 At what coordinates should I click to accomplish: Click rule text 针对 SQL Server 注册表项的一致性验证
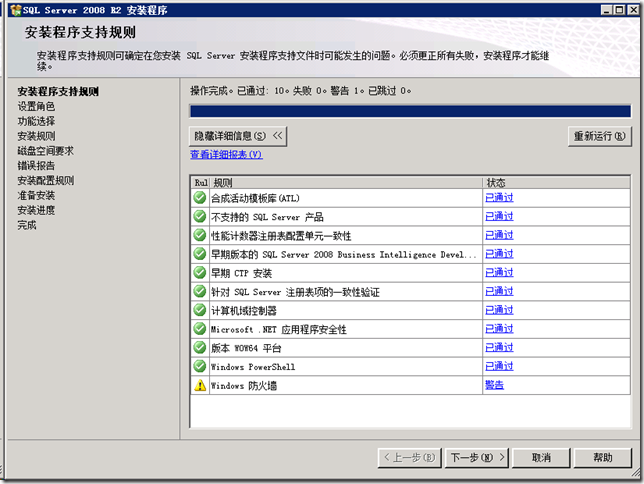(x=295, y=292)
